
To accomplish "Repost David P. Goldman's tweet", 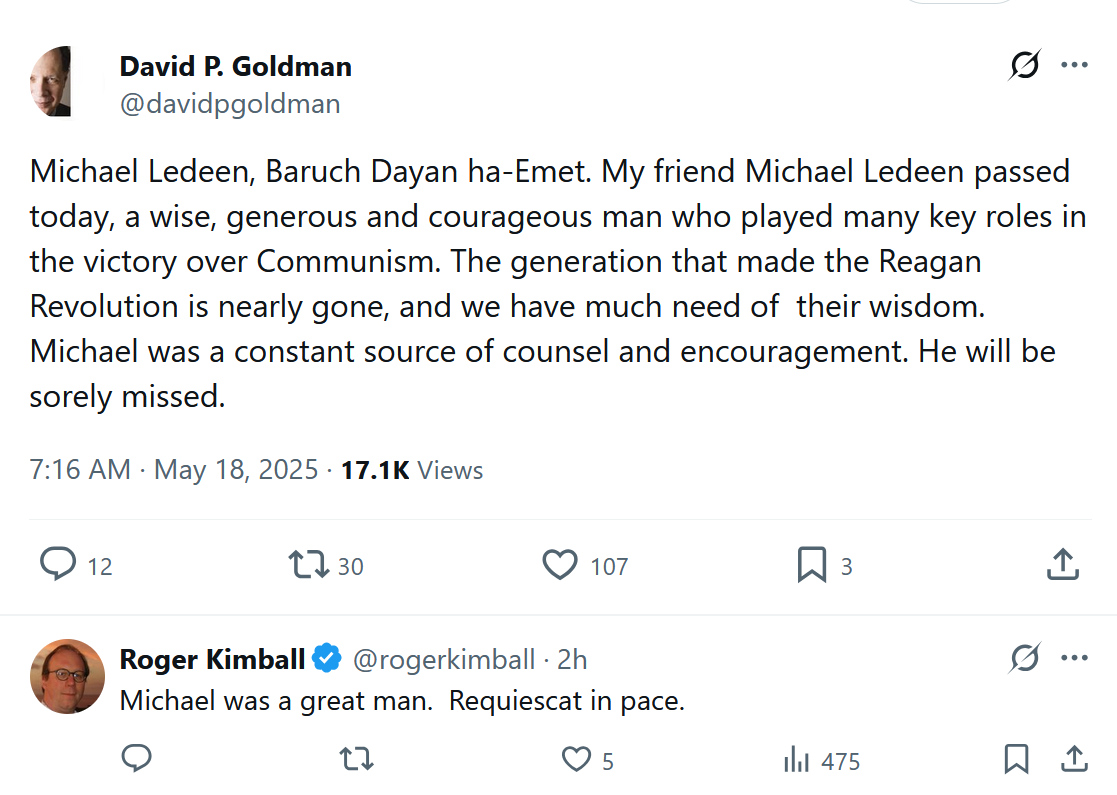I will pyautogui.click(x=309, y=565).
